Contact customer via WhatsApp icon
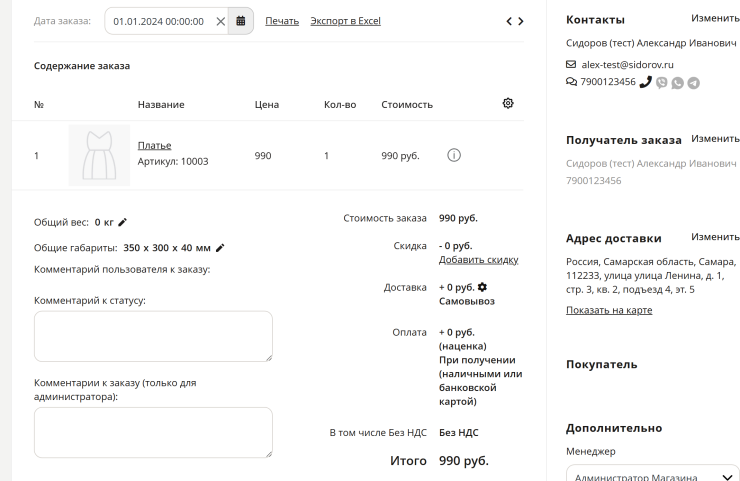This screenshot has width=740, height=481. [x=678, y=83]
